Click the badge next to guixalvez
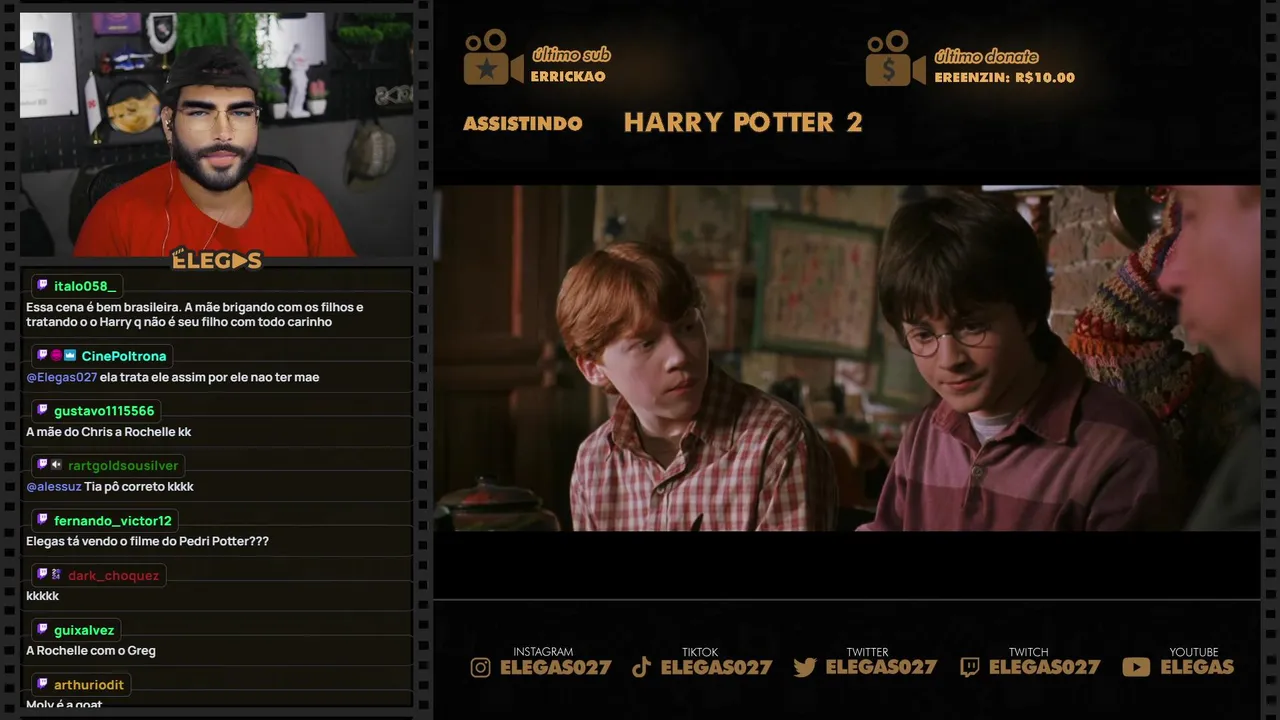The image size is (1280, 720). coord(43,630)
